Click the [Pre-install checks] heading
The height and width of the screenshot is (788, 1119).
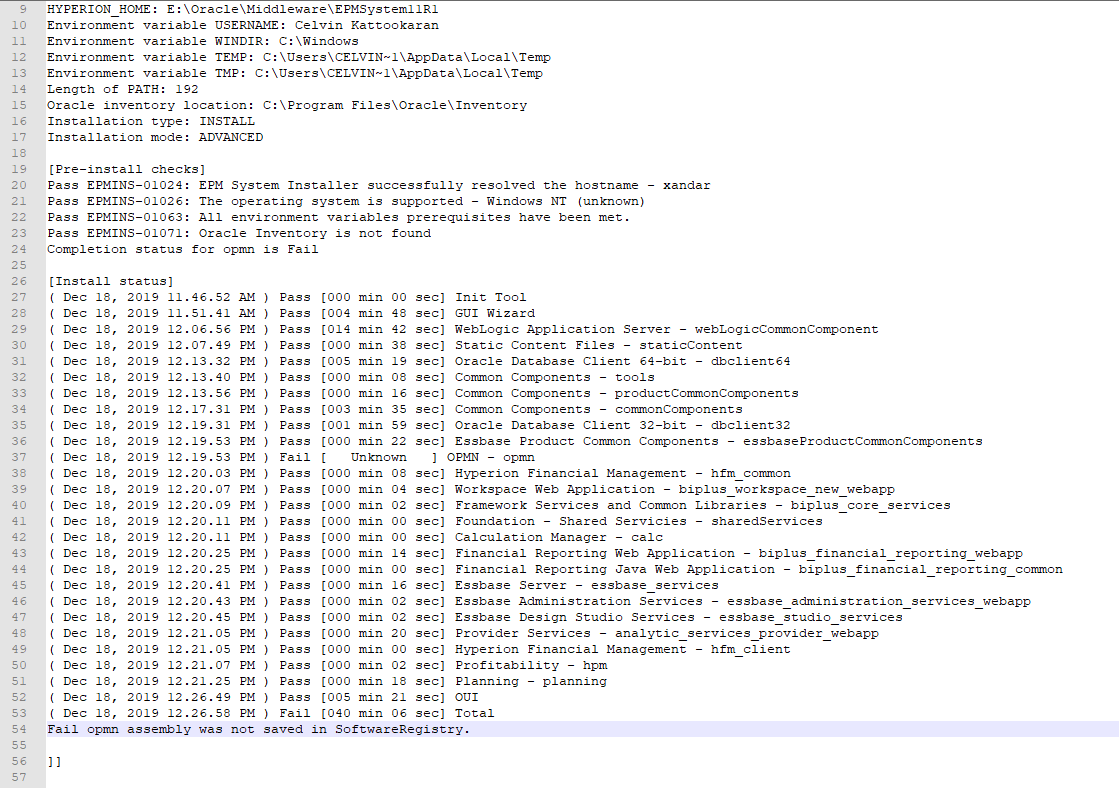(126, 169)
